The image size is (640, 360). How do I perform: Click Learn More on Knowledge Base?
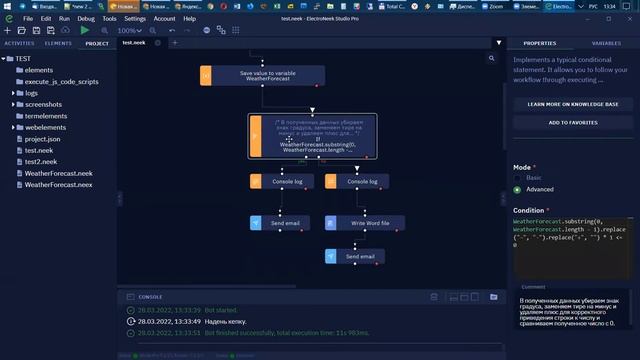[x=573, y=104]
